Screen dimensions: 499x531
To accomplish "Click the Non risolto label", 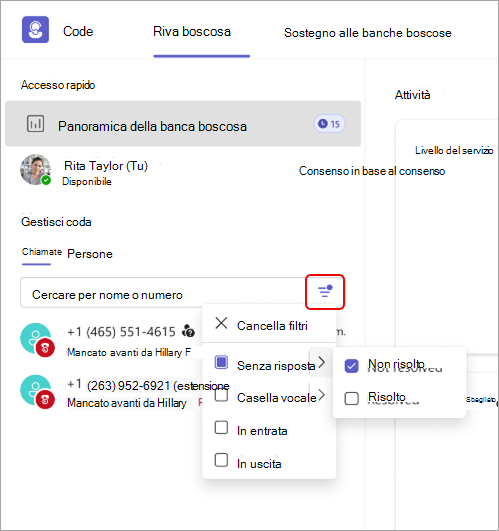I will coord(396,364).
